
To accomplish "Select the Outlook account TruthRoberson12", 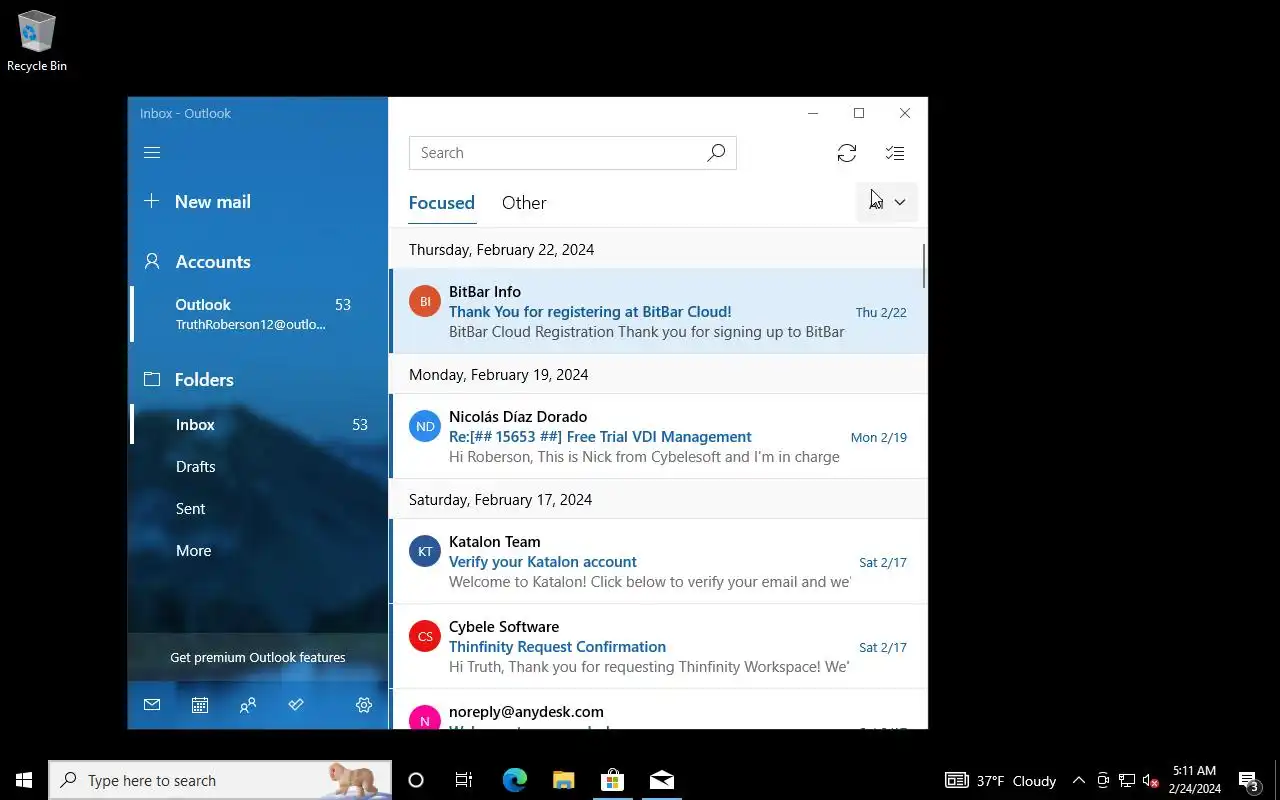I will coord(258,314).
